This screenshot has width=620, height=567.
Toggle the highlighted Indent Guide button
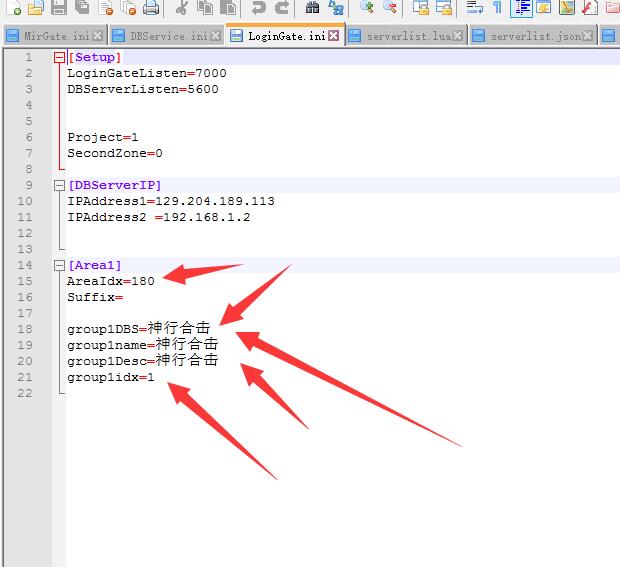(x=521, y=8)
